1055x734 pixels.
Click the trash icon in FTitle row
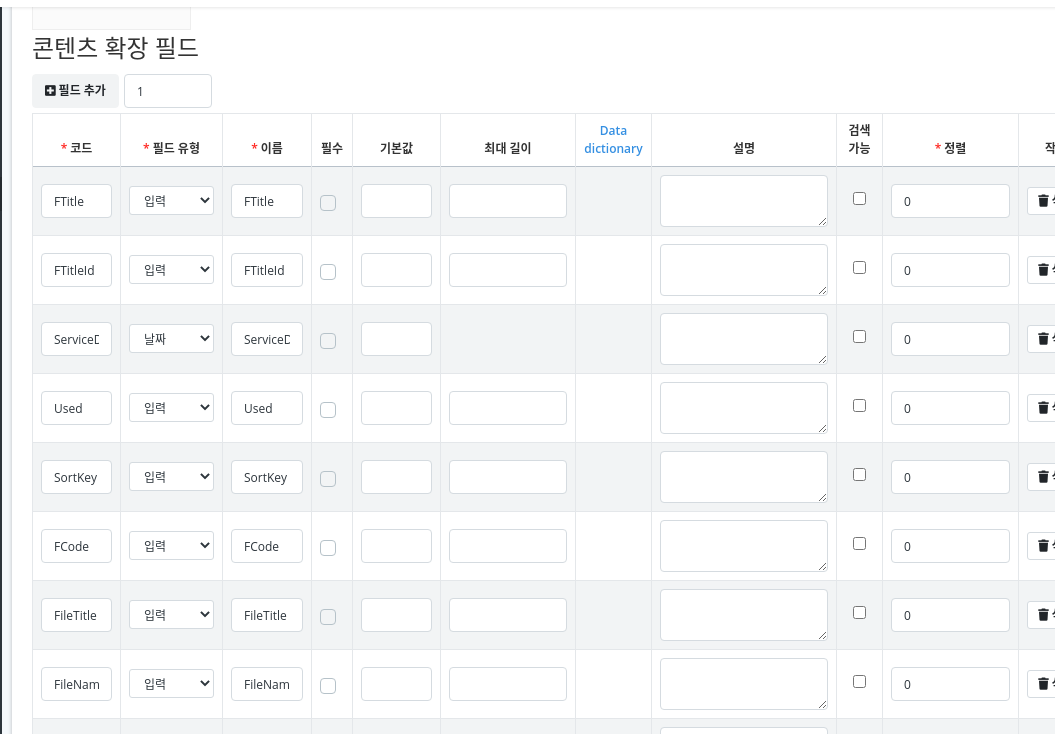(x=1043, y=201)
